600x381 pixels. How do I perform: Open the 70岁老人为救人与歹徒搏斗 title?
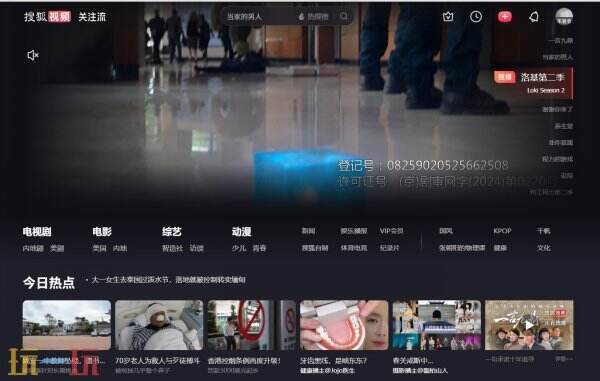click(158, 360)
